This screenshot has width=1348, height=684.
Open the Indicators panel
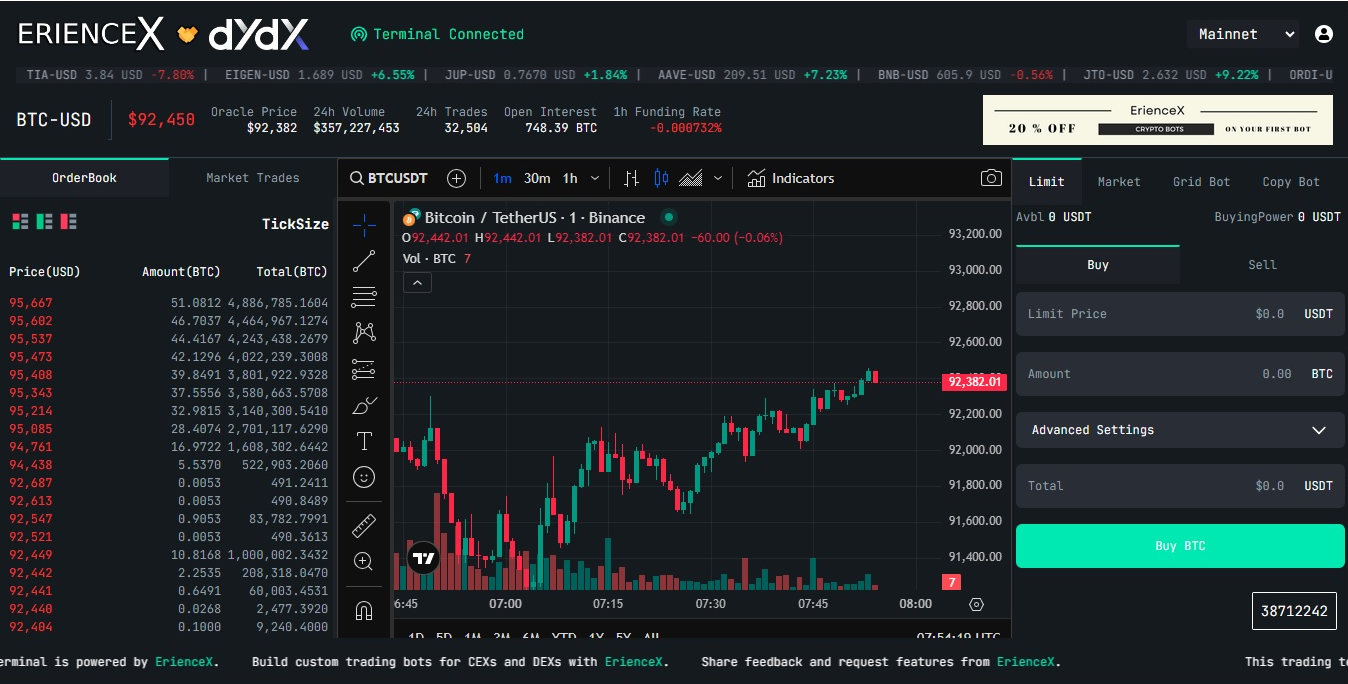[790, 178]
